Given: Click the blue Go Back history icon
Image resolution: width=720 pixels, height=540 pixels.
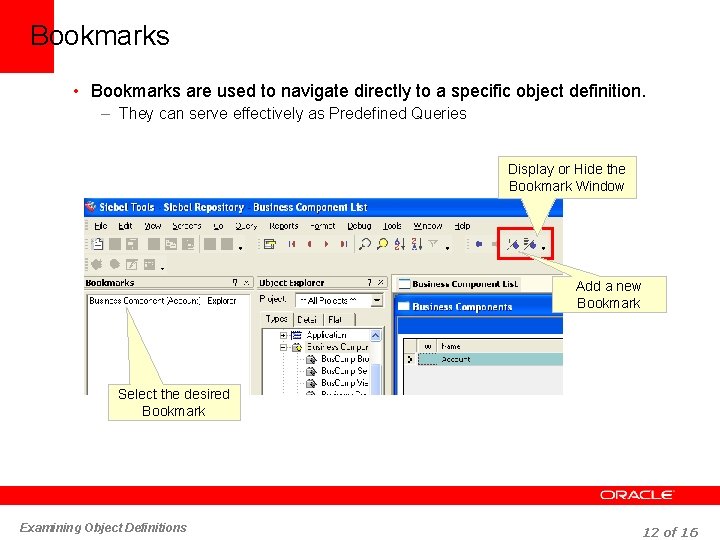Looking at the screenshot, I should tap(479, 244).
